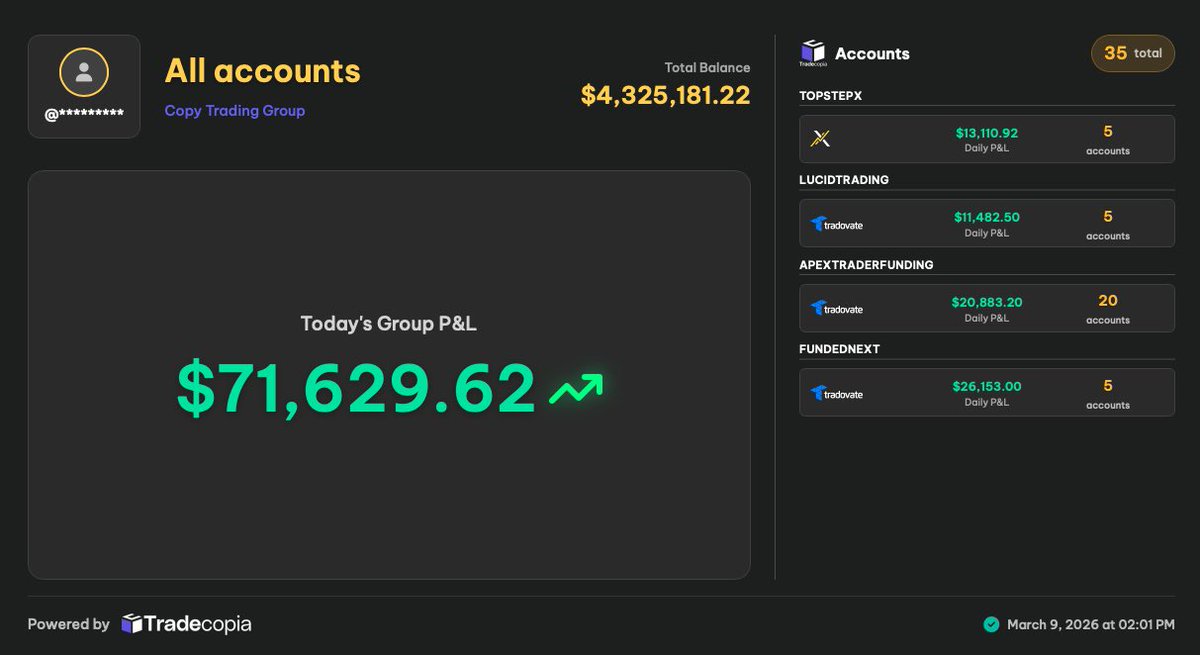Image resolution: width=1200 pixels, height=655 pixels.
Task: Click the $13,110.92 Daily P&L value
Action: pyautogui.click(x=987, y=133)
